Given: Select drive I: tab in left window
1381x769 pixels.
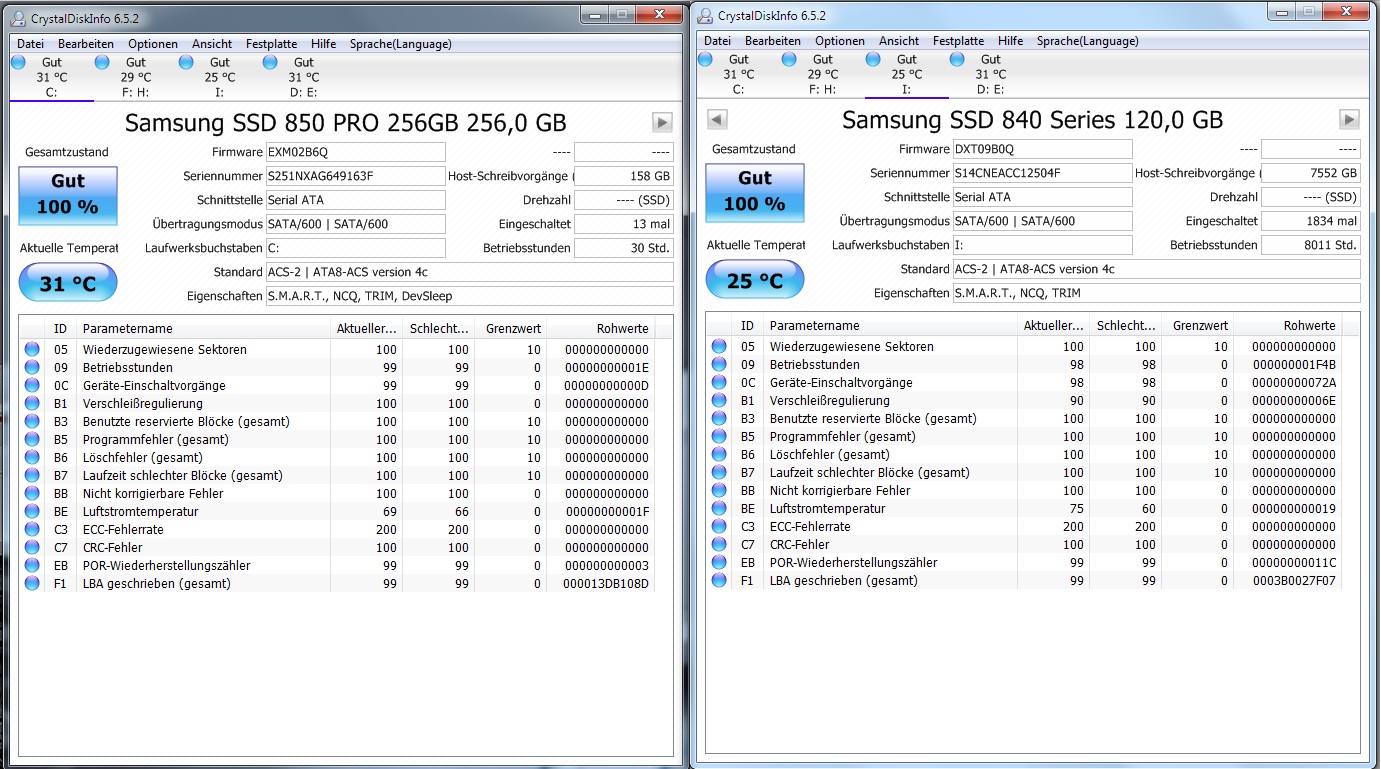Looking at the screenshot, I should click(220, 77).
